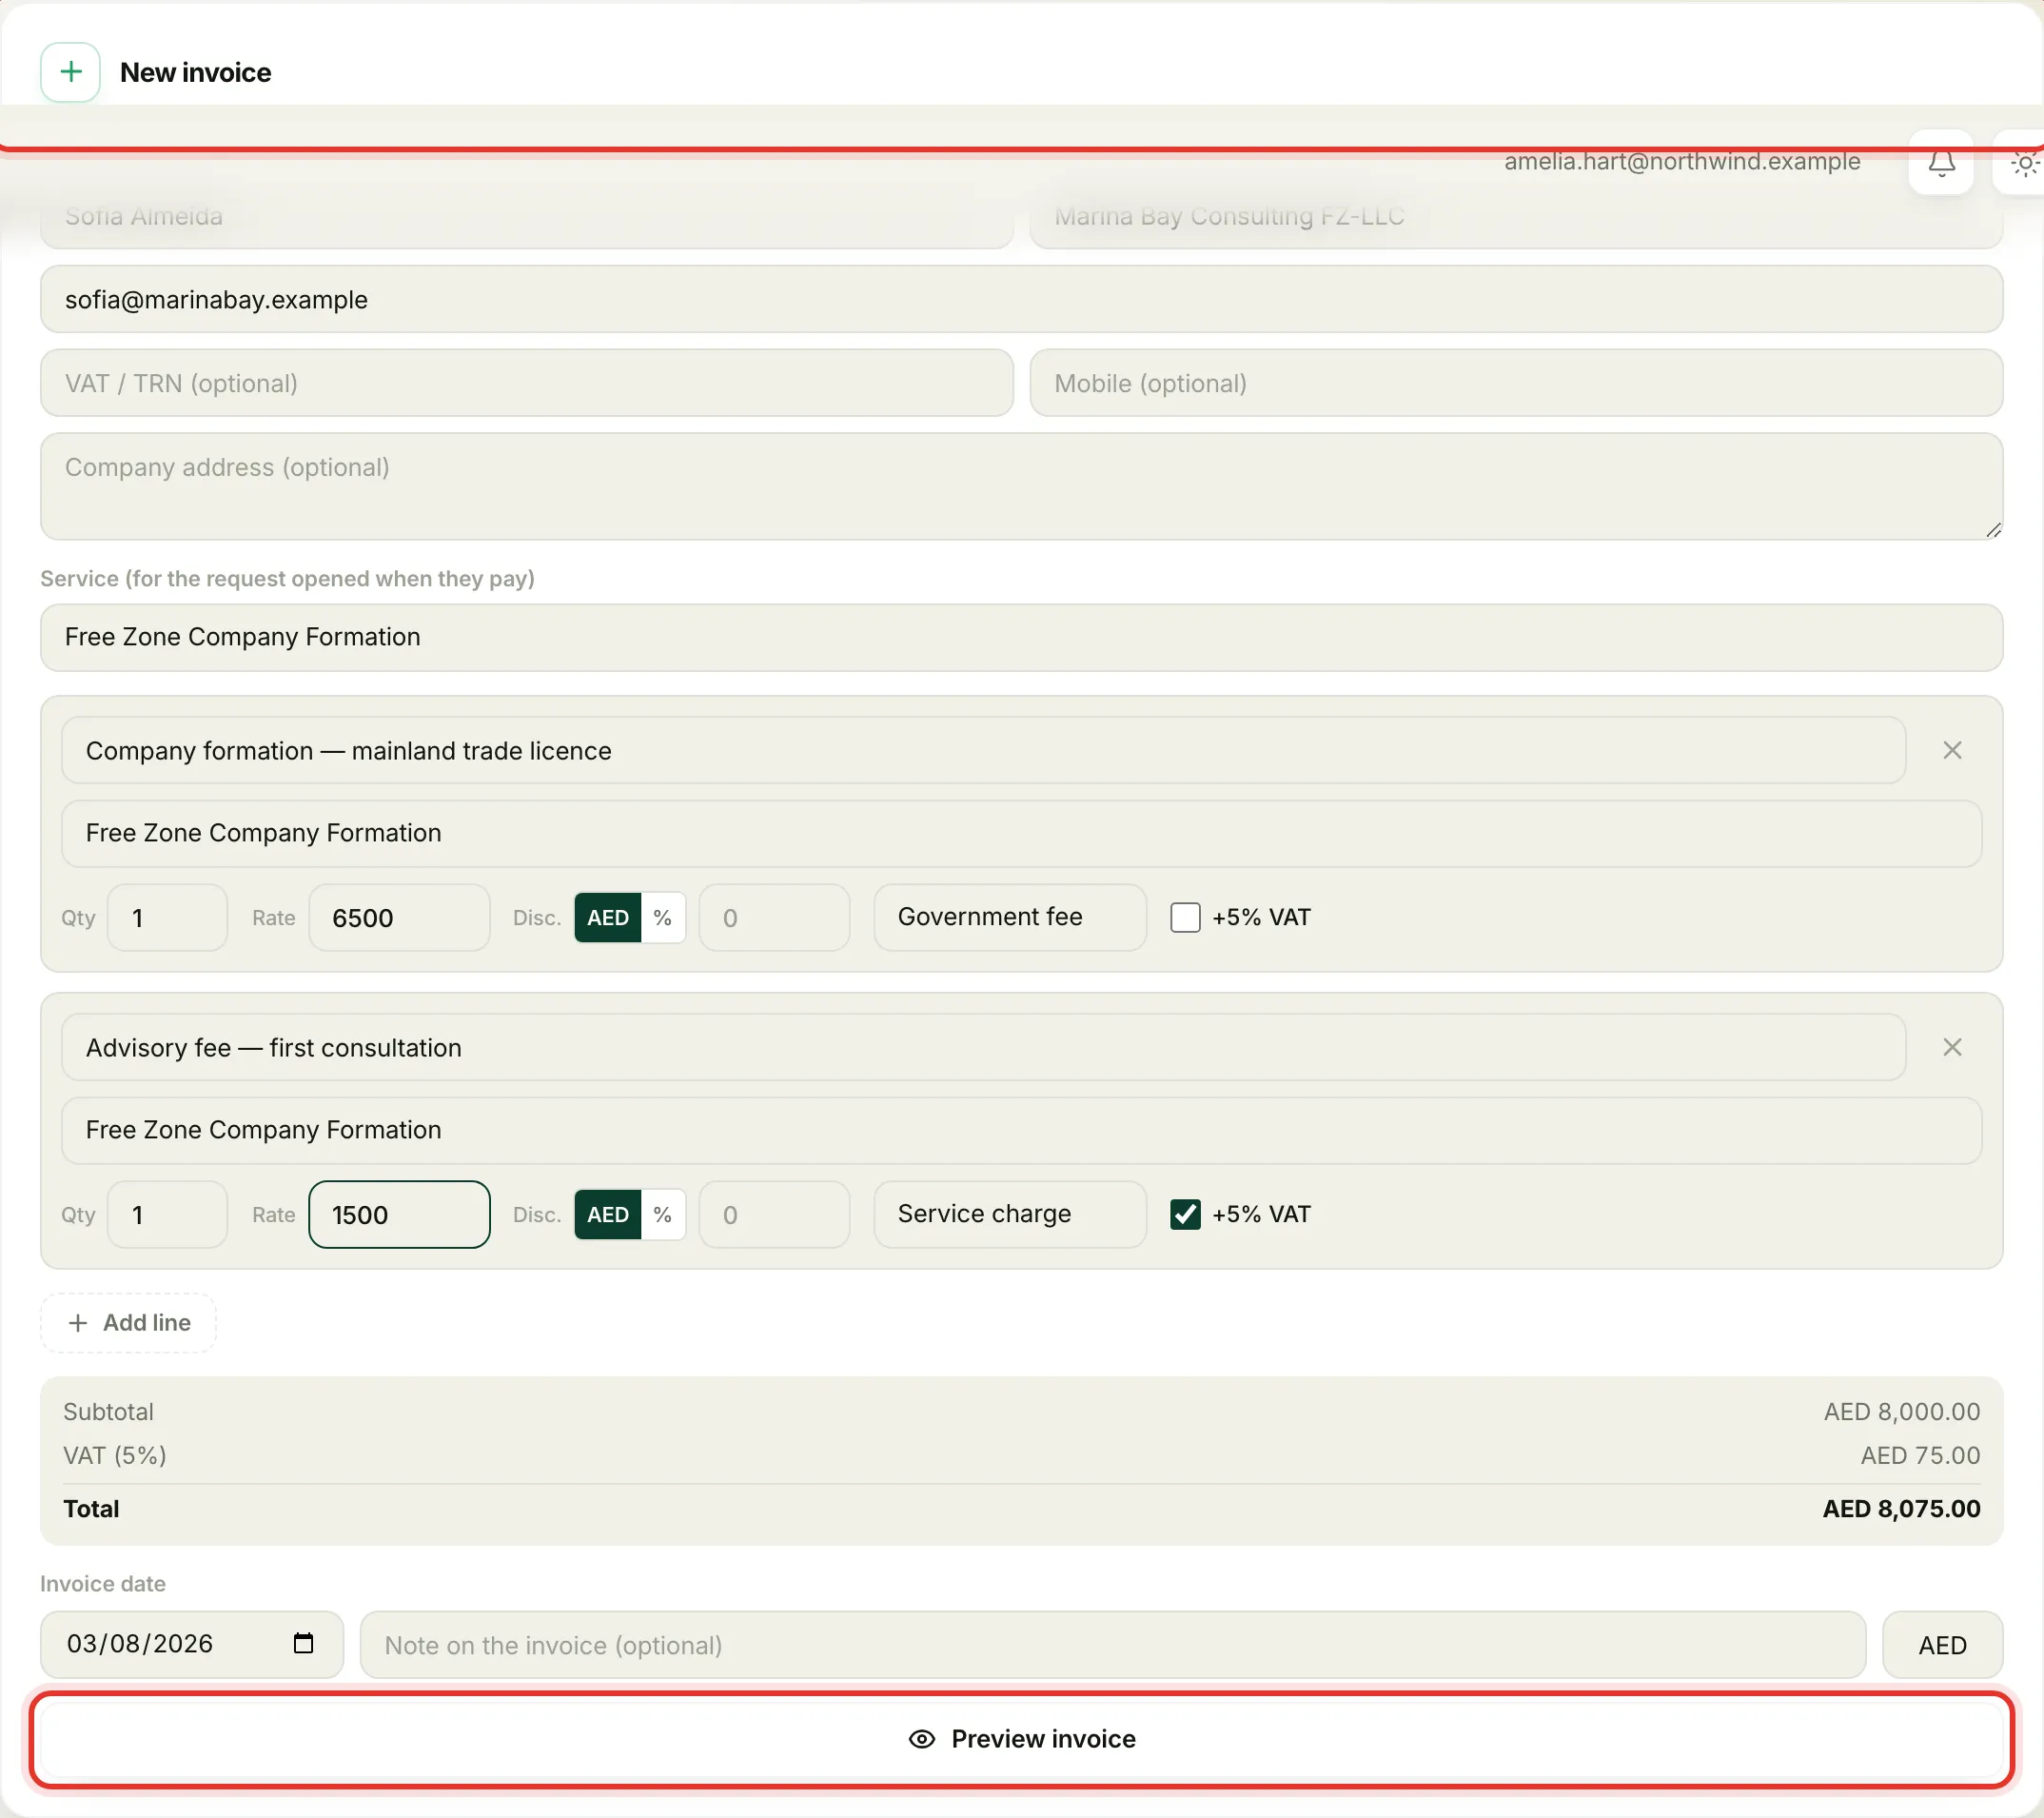Screen dimensions: 2044x1818
Task: Click into the Company address textarea
Action: 1021,486
